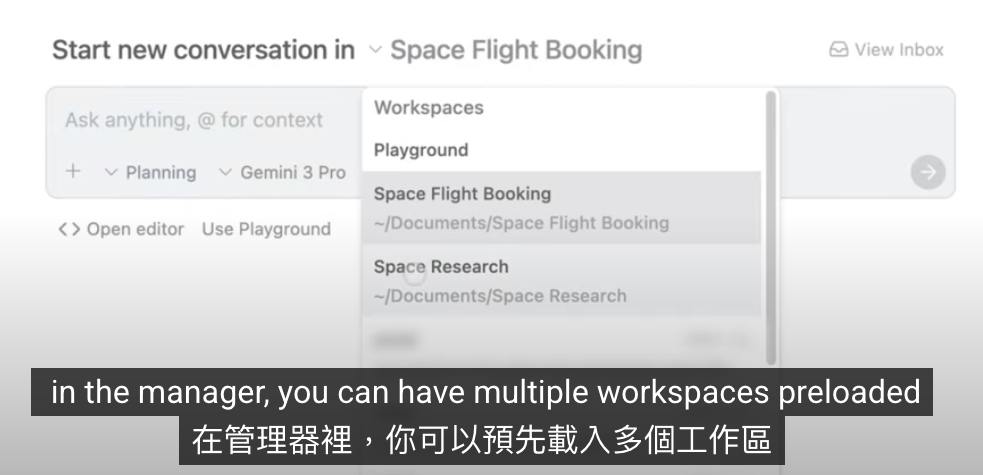Open the View Inbox link

pos(898,50)
